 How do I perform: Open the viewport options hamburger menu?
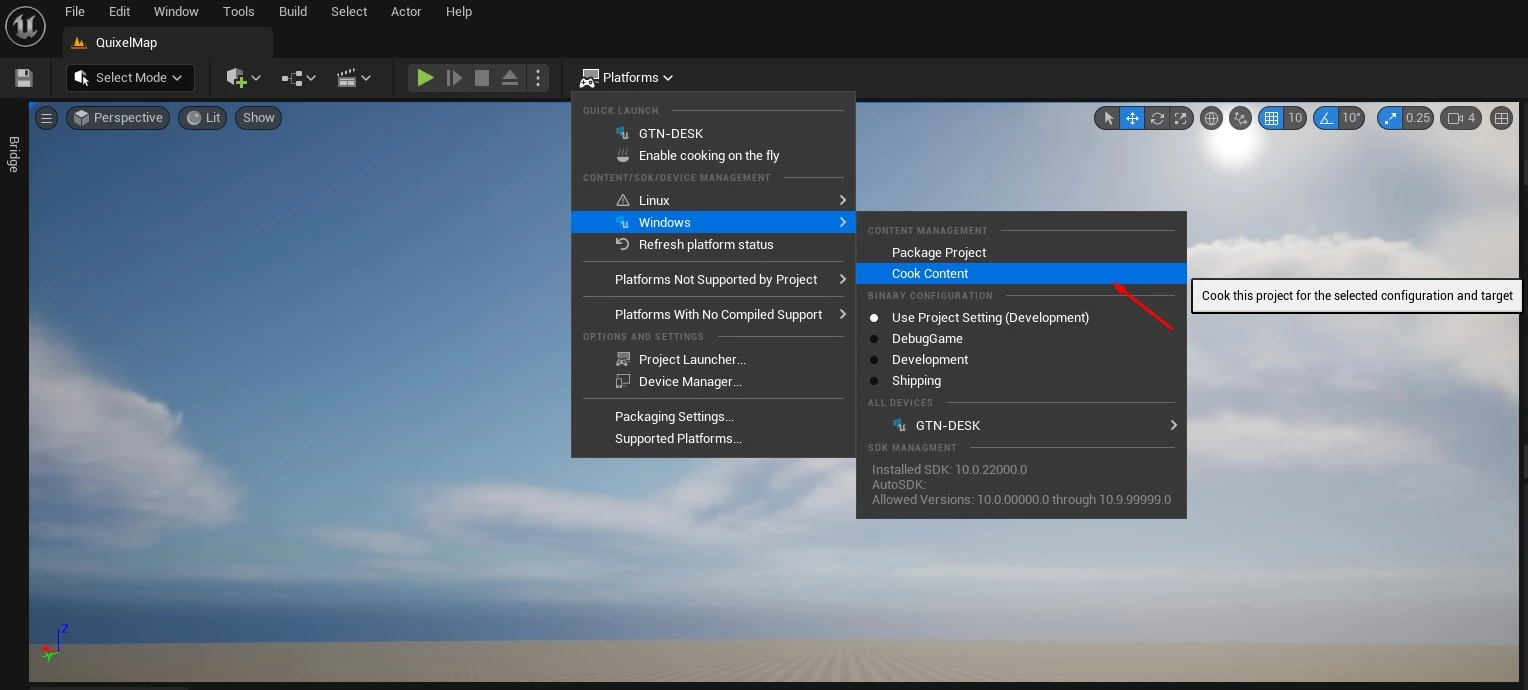[x=46, y=118]
